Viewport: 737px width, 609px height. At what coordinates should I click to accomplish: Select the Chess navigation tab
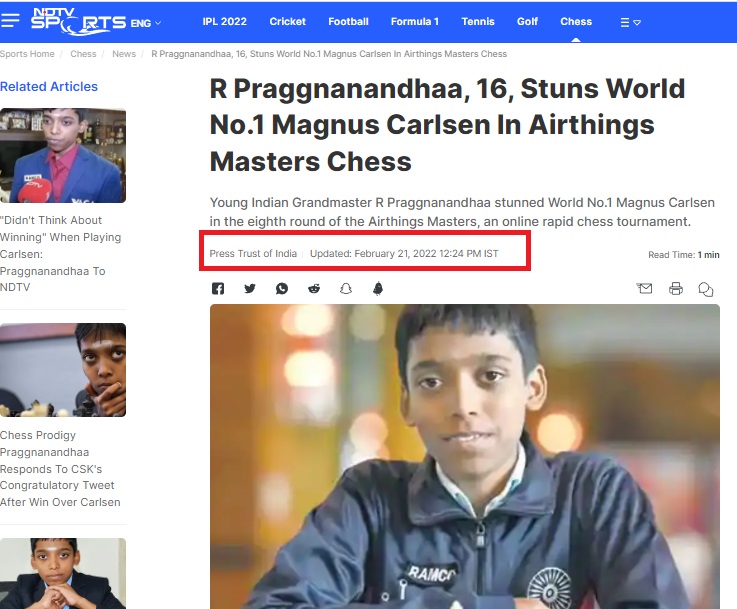click(576, 22)
